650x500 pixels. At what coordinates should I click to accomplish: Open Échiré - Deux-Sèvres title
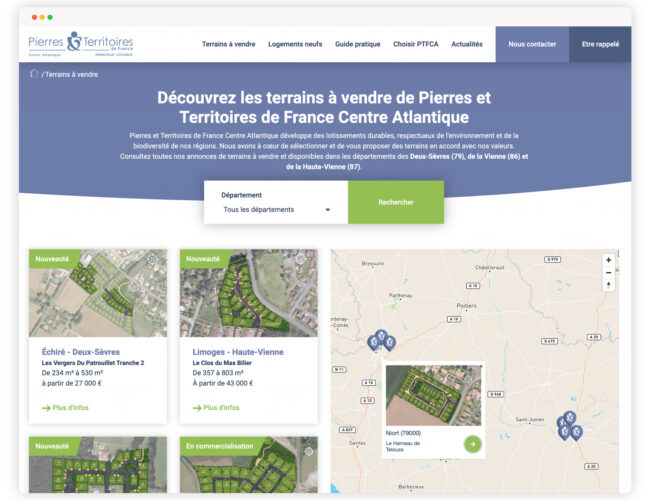click(x=81, y=352)
